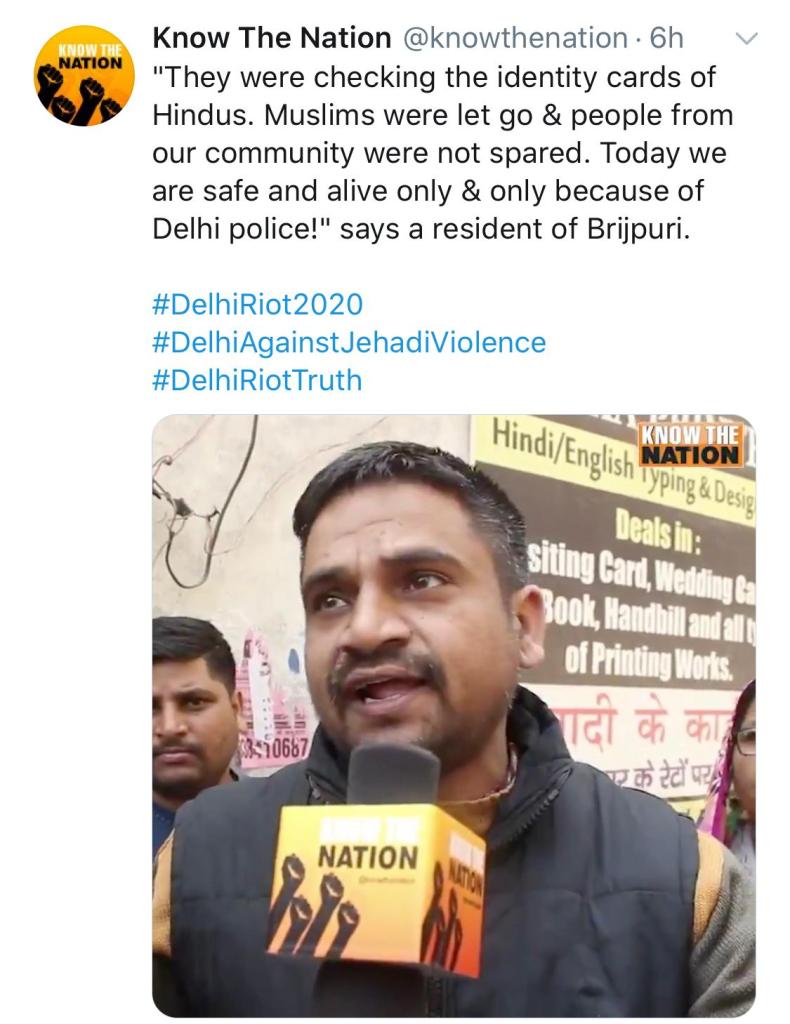Click the 'of Printing Works.' sign line
The image size is (790, 1024).
pyautogui.click(x=648, y=662)
